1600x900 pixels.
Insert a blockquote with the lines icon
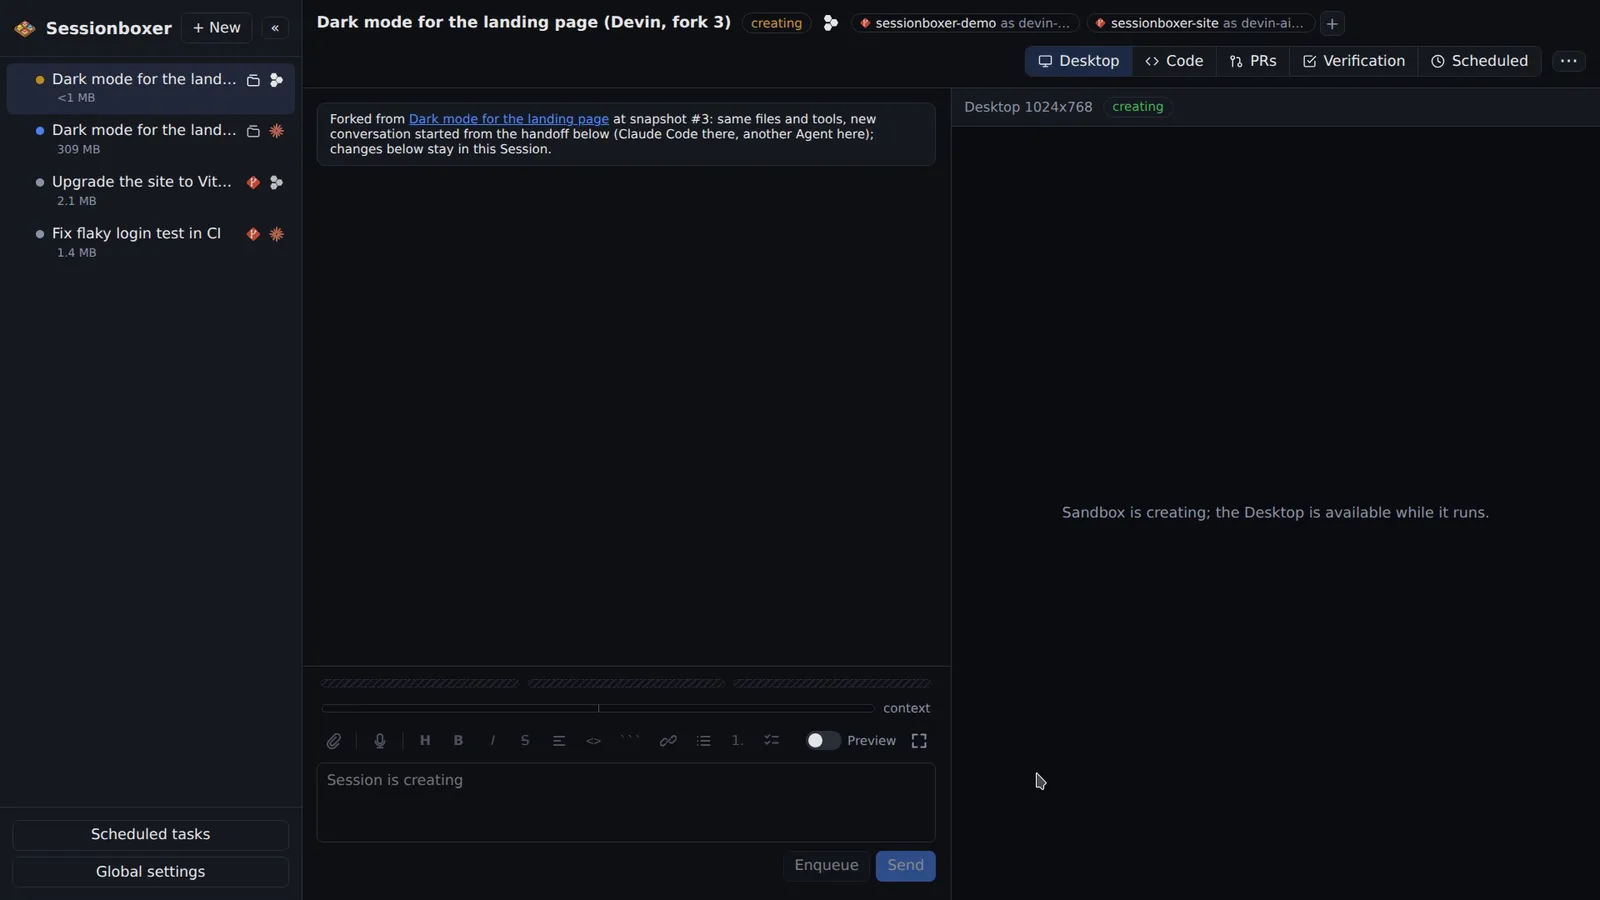pos(559,741)
